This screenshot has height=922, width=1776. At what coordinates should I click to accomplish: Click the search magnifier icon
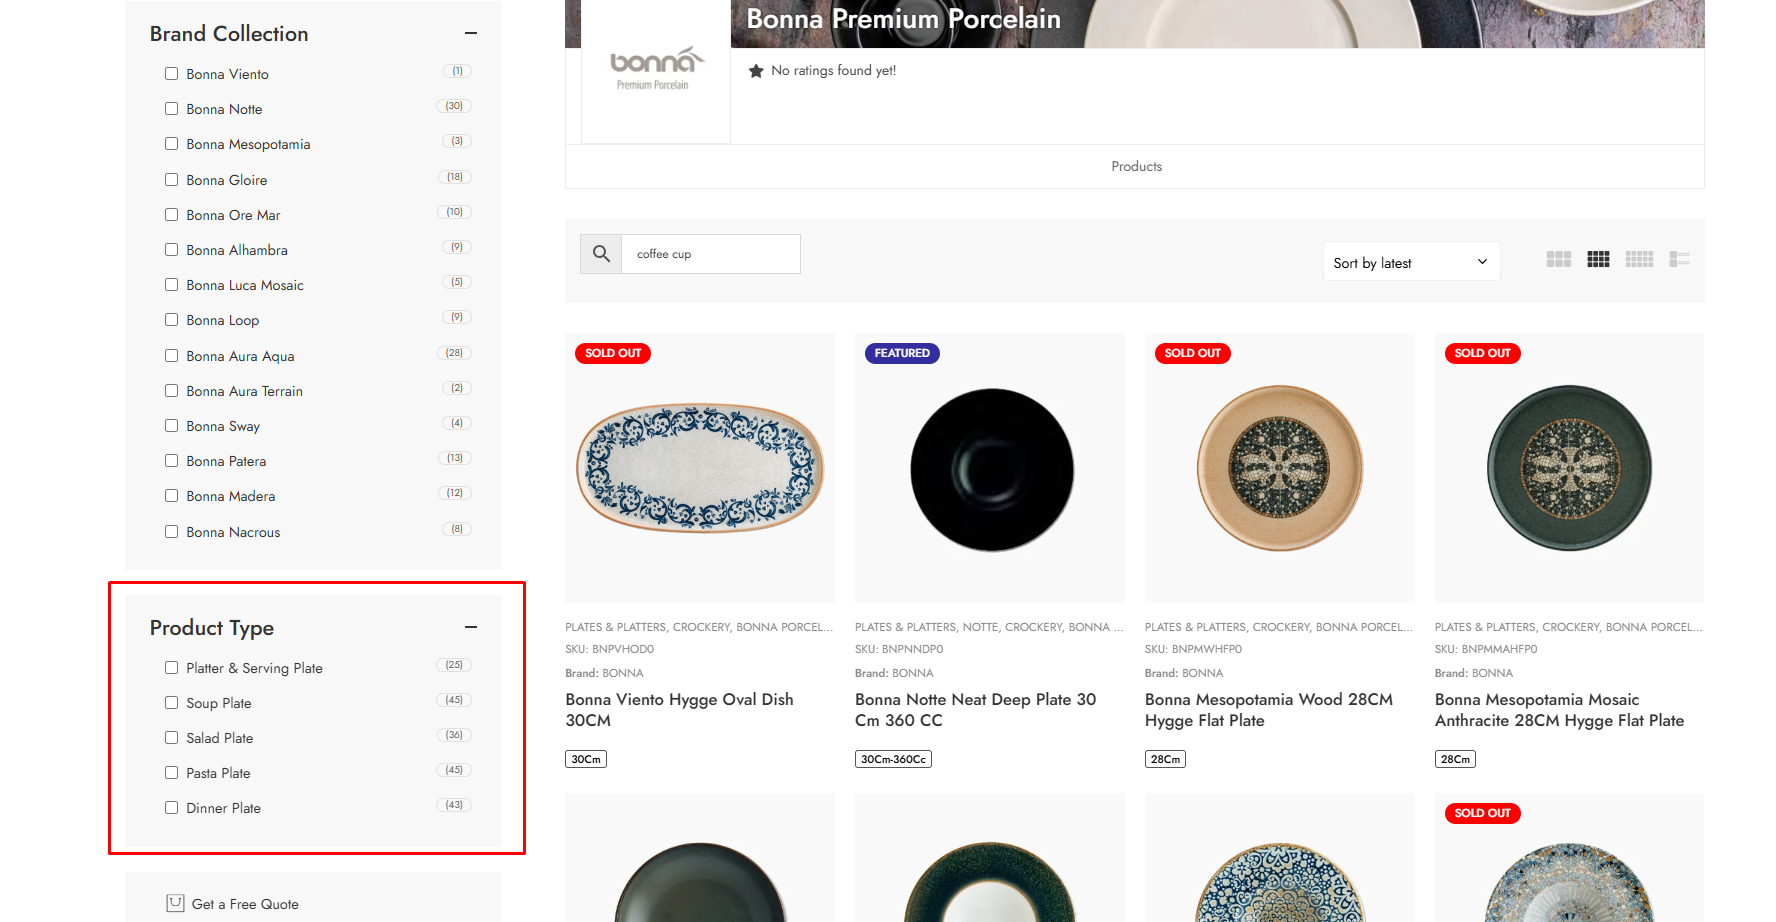601,254
